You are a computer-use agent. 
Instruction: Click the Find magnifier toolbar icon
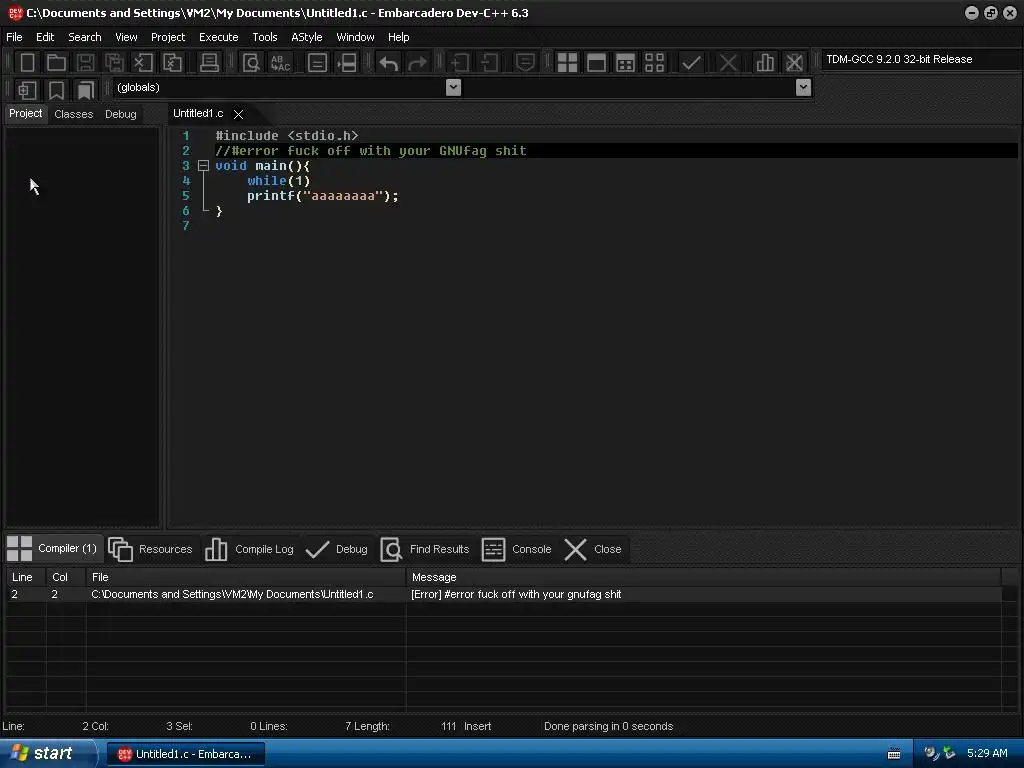click(x=251, y=63)
